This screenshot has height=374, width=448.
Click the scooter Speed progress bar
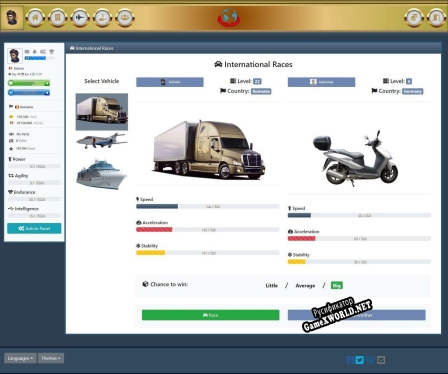[359, 215]
